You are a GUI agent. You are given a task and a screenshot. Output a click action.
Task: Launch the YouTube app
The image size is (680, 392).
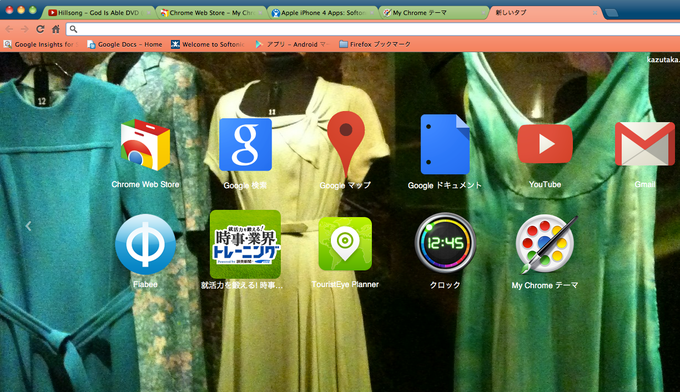point(545,144)
